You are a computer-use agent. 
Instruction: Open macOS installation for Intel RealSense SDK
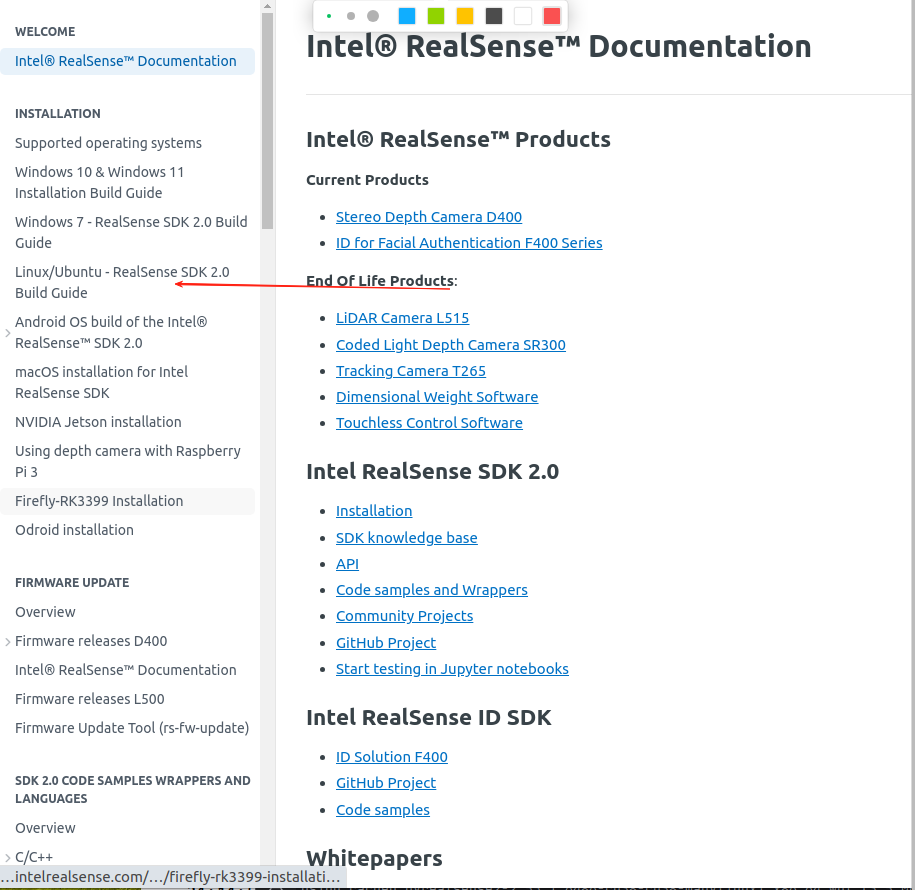[x=102, y=382]
